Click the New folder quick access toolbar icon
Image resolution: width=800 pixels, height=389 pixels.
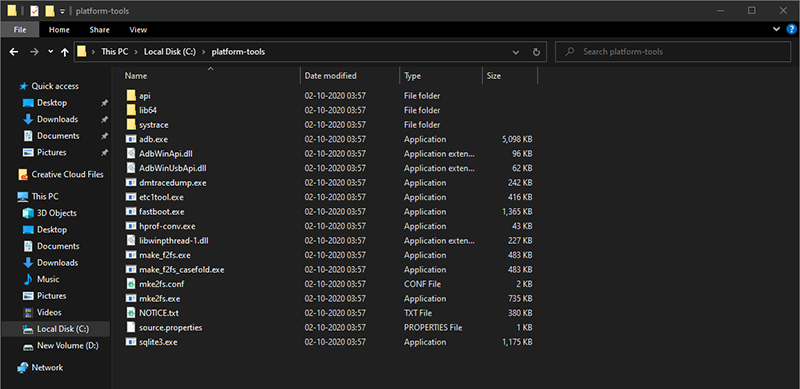coord(49,11)
